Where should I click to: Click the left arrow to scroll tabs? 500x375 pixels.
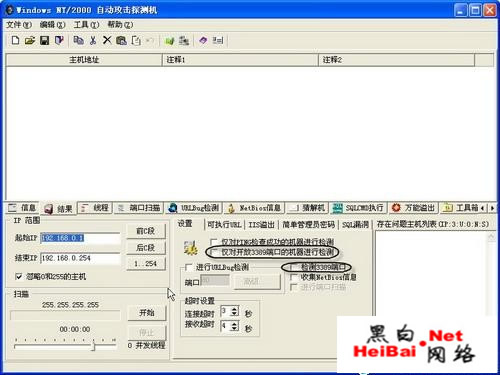[x=482, y=208]
